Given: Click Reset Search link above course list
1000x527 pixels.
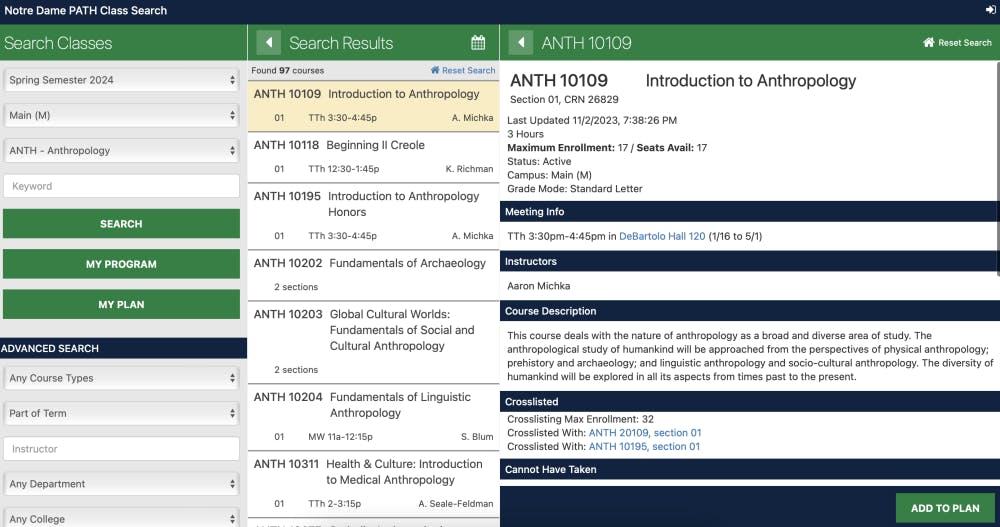Looking at the screenshot, I should pyautogui.click(x=462, y=71).
